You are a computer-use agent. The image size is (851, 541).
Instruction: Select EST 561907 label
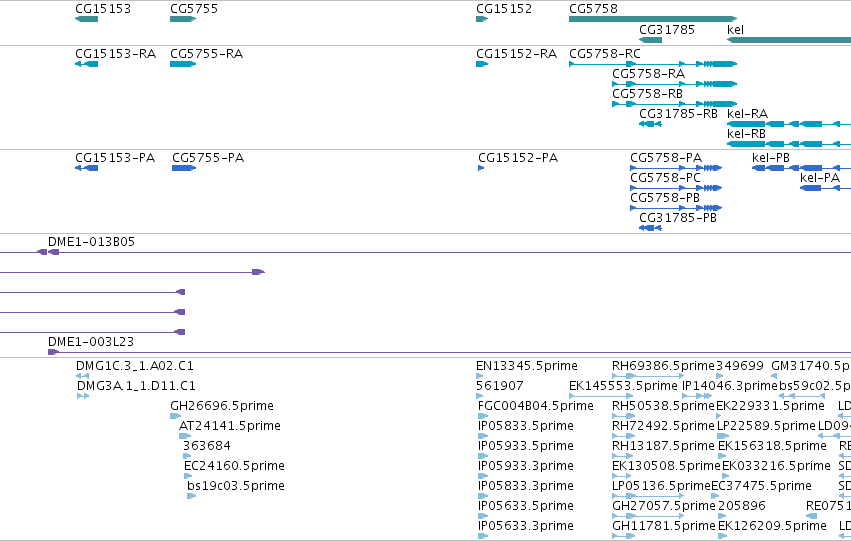click(500, 386)
